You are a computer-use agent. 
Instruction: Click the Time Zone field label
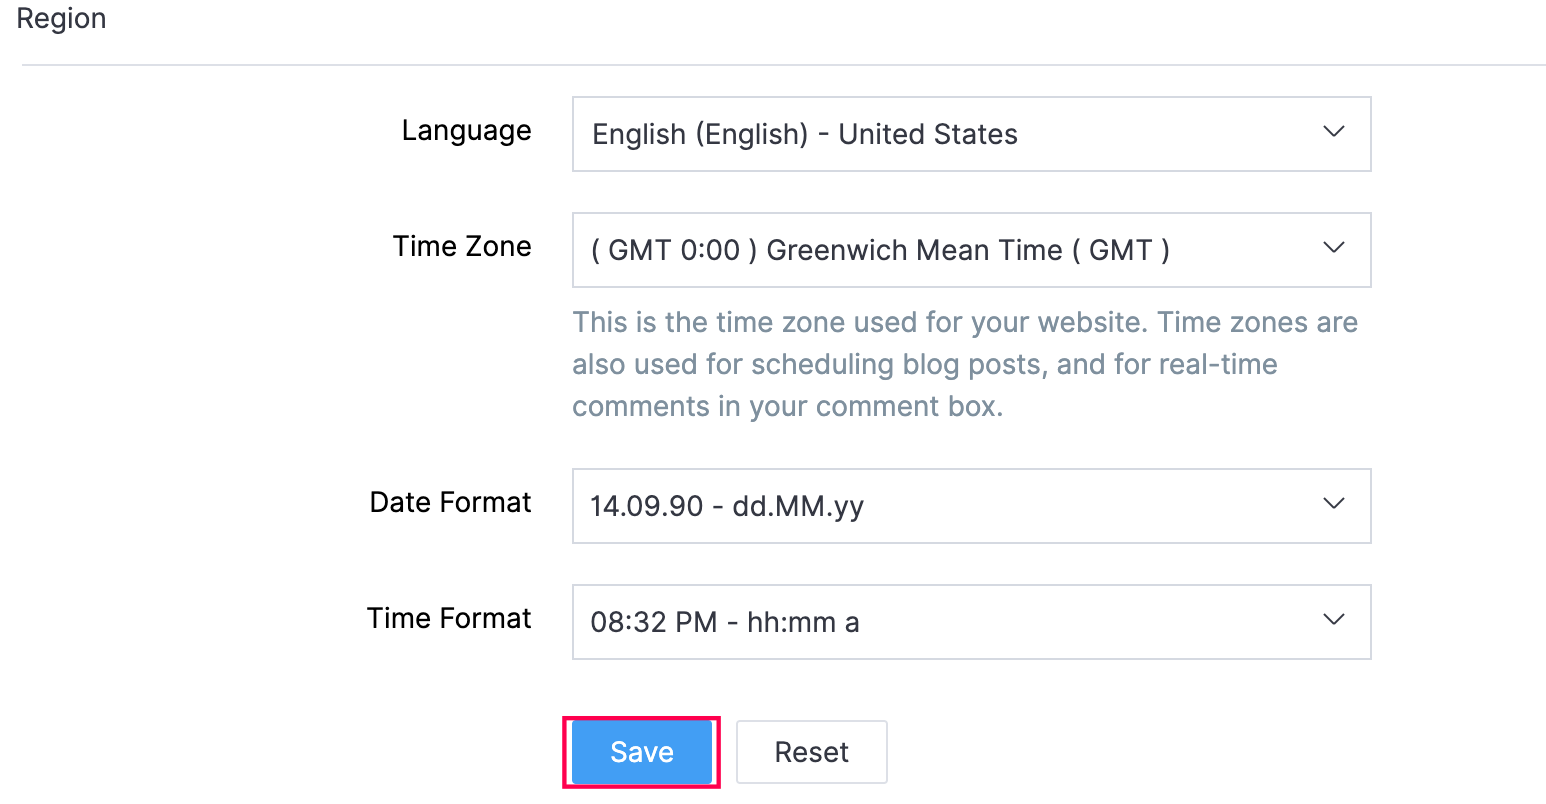point(461,247)
